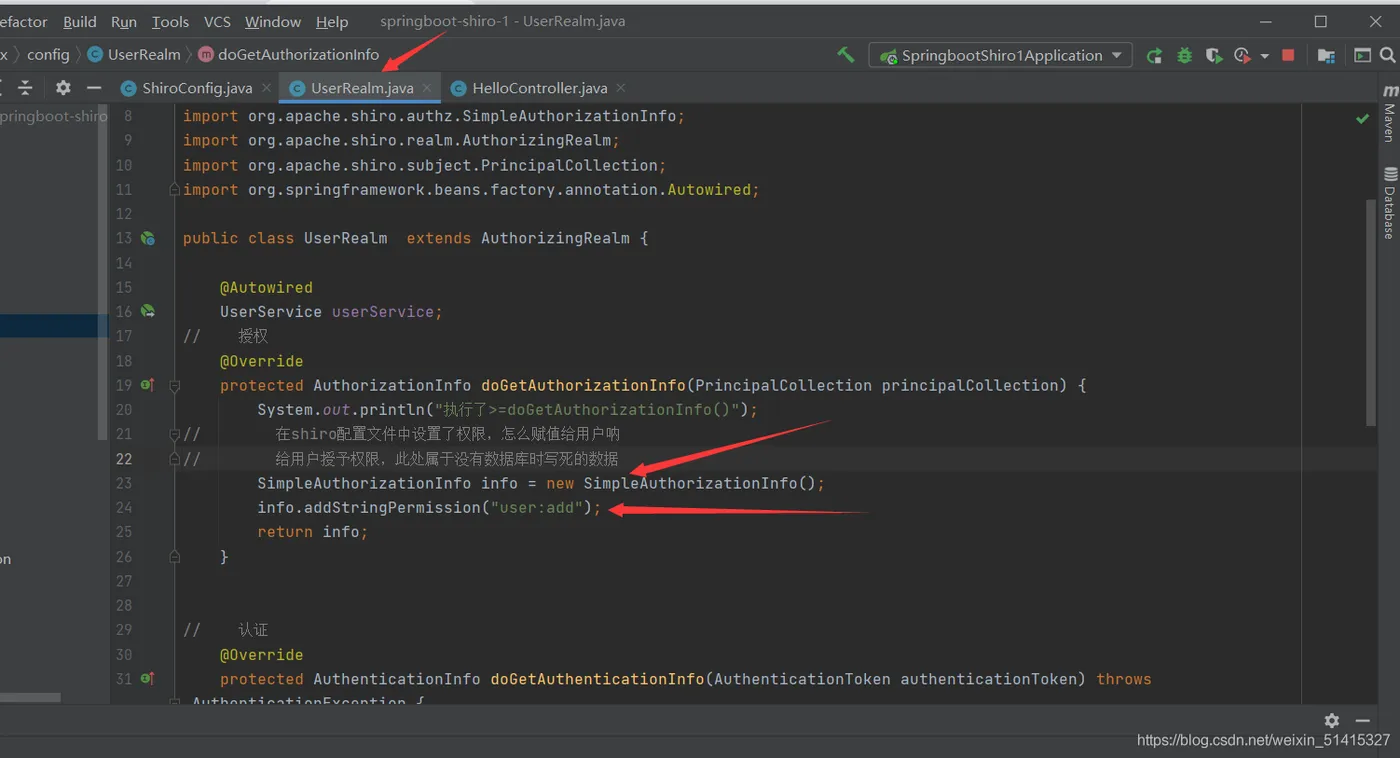Viewport: 1400px width, 758px height.
Task: Open the Build menu
Action: click(x=80, y=21)
